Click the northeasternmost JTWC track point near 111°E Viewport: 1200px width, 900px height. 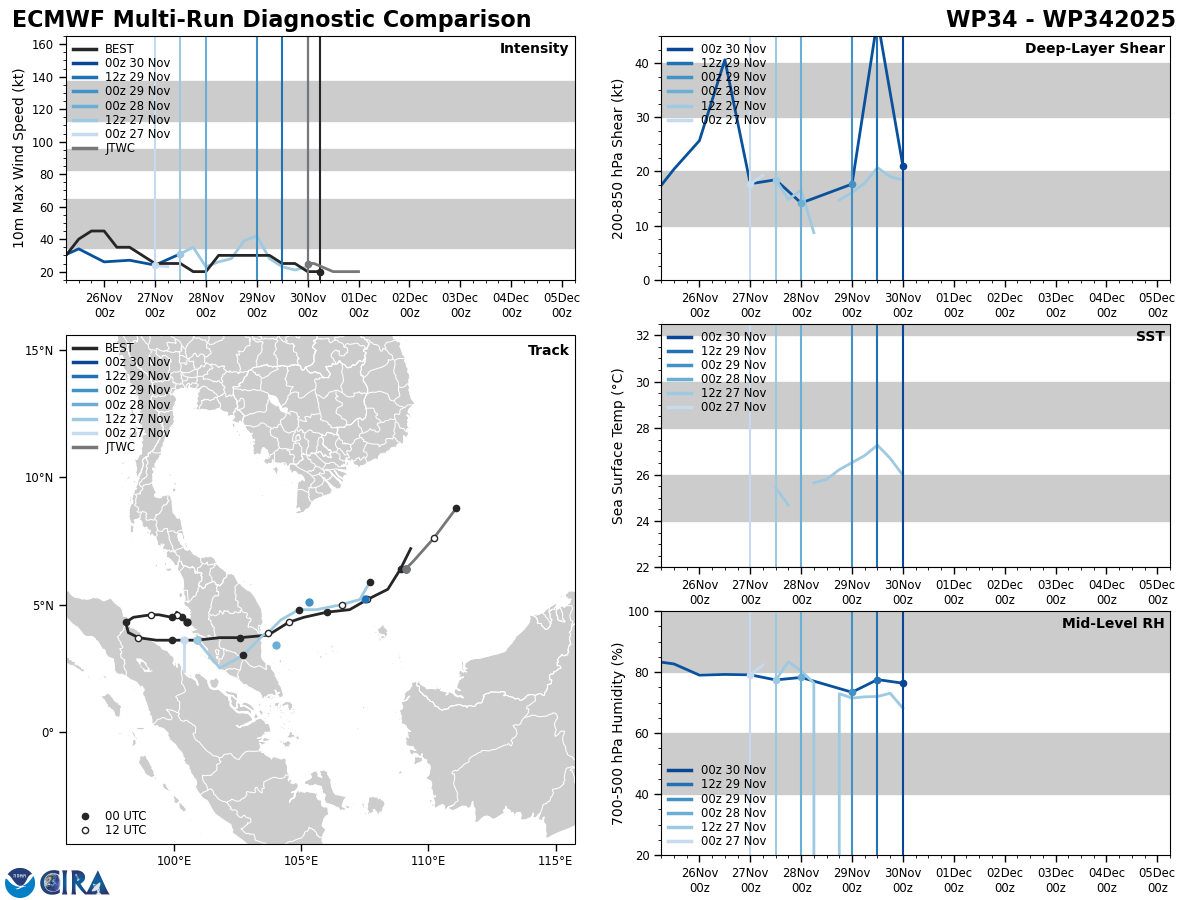click(456, 508)
